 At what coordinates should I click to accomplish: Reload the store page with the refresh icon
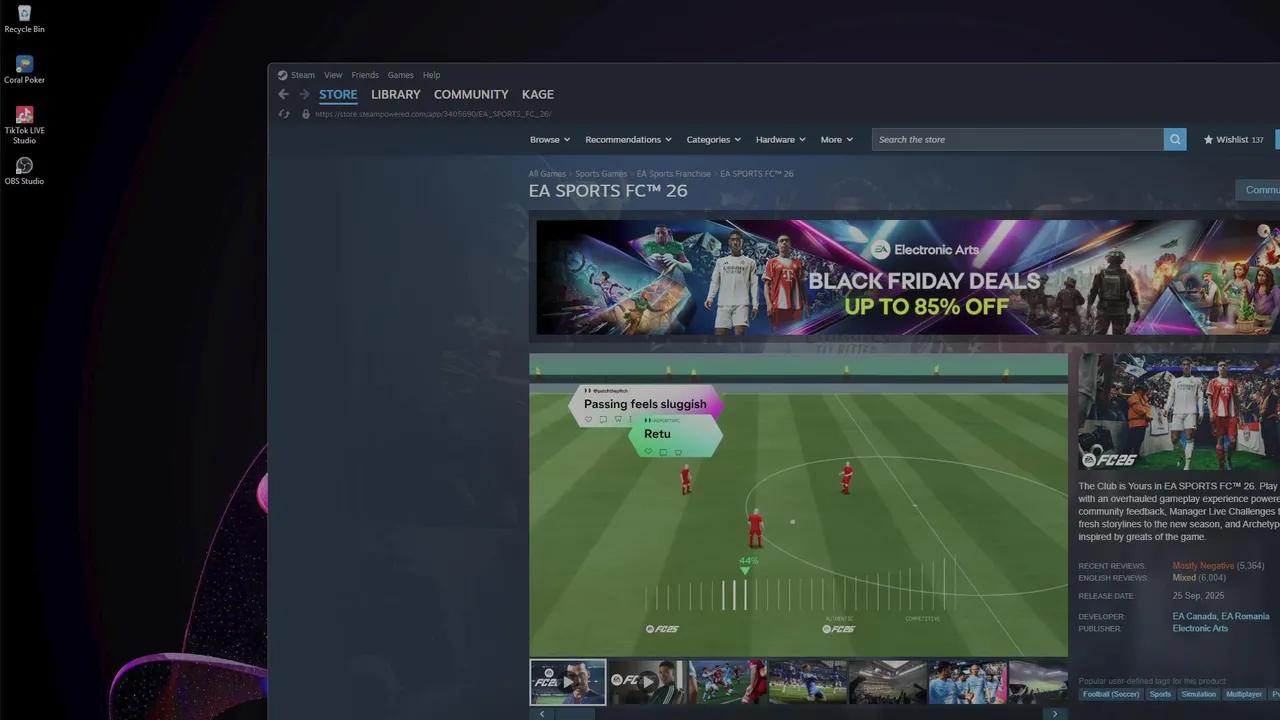tap(284, 114)
